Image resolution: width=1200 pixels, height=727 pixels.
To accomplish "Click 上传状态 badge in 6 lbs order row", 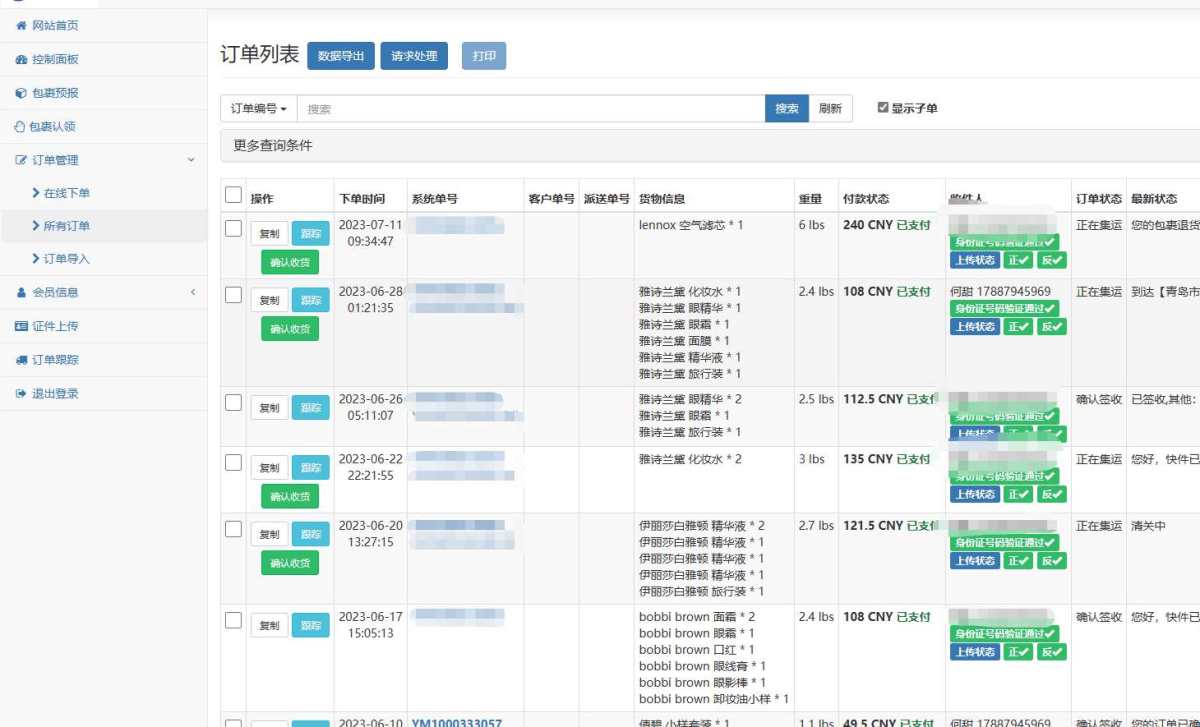I will (x=975, y=260).
